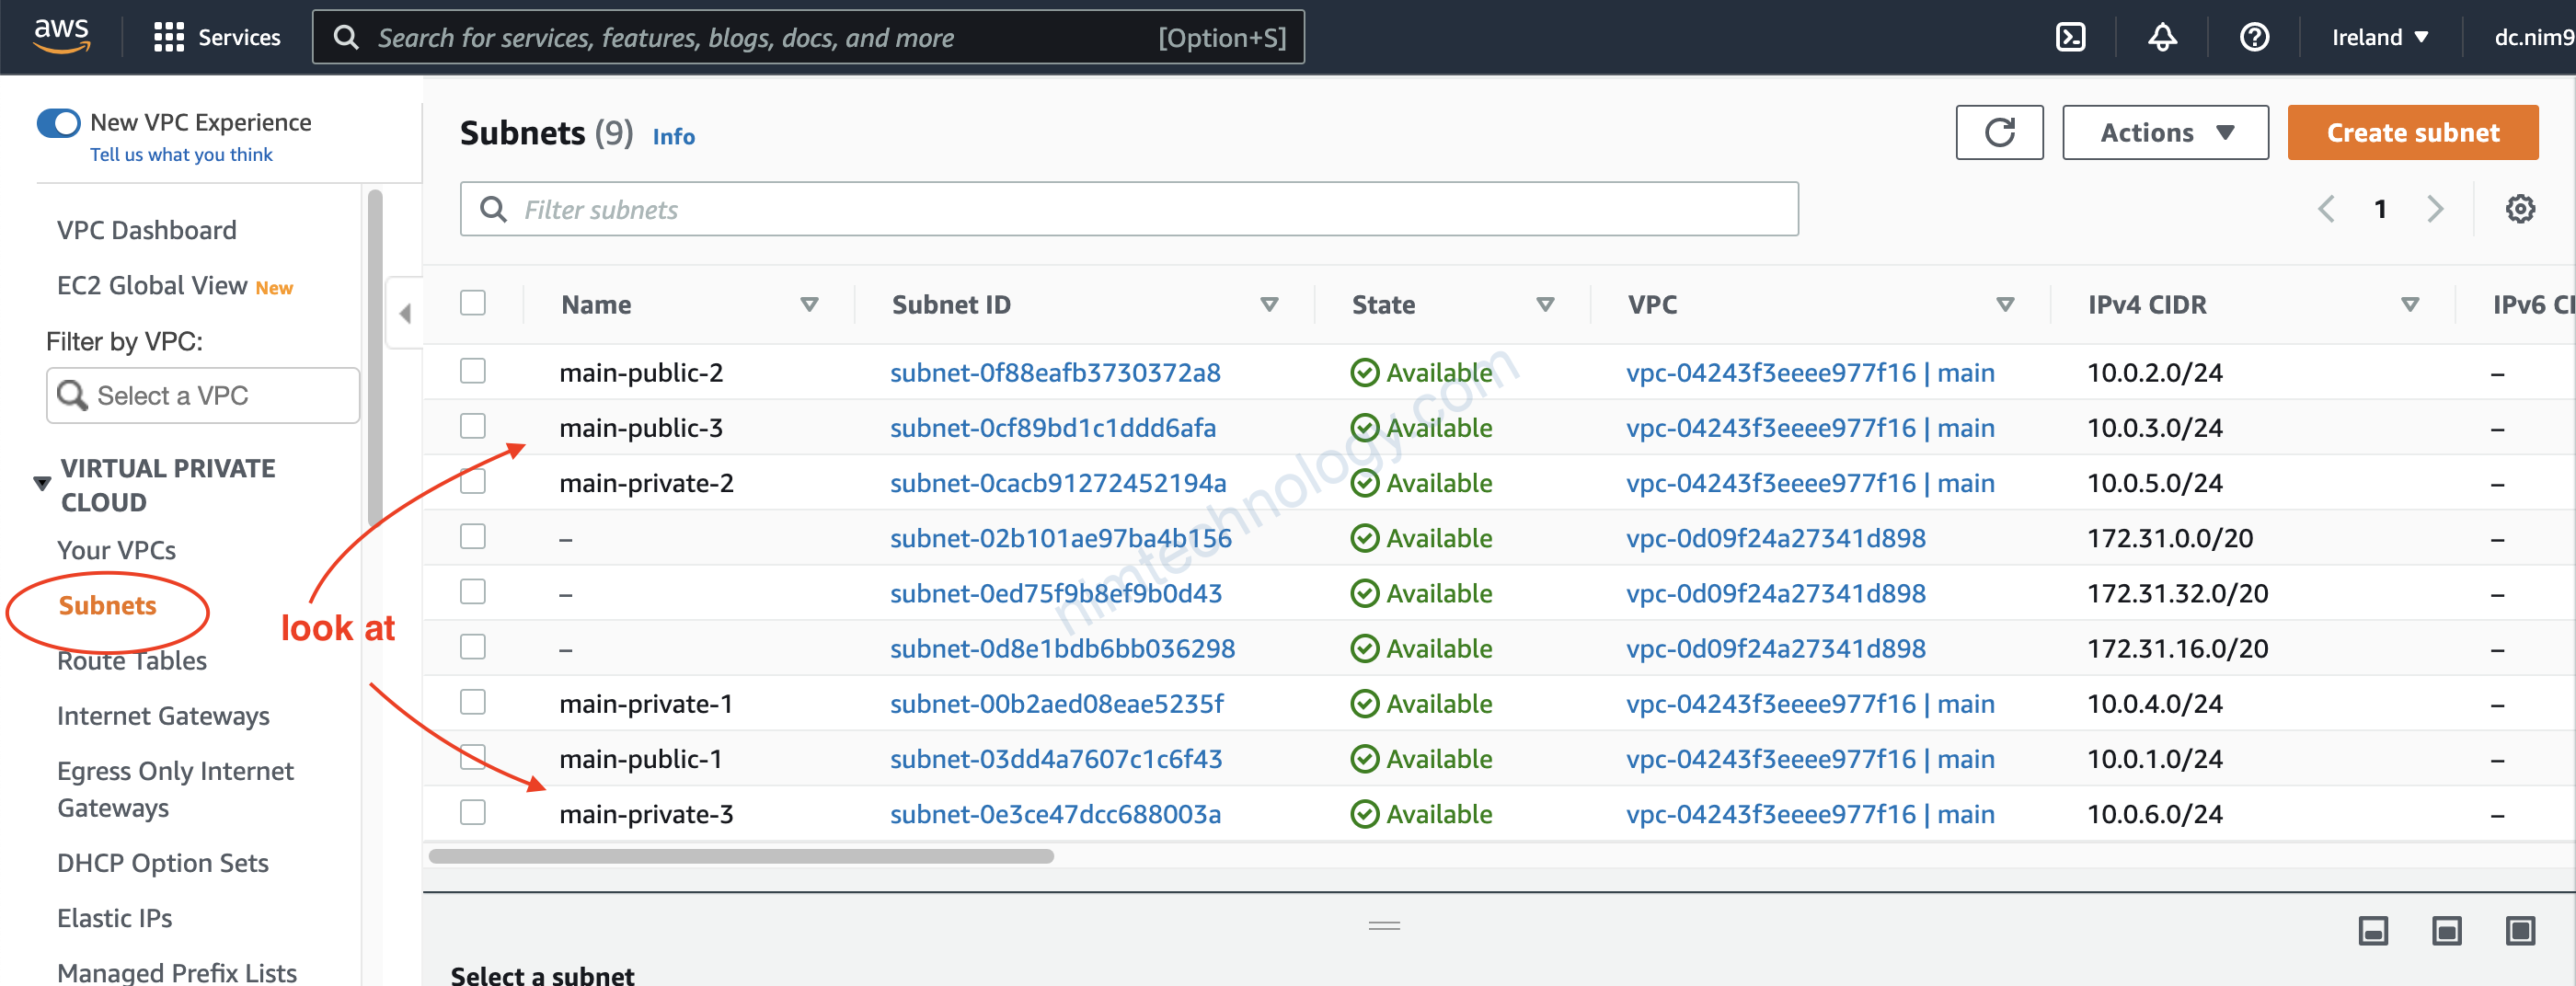Open the Select a VPC filter box
Screen dimensions: 2576x986
coord(203,395)
